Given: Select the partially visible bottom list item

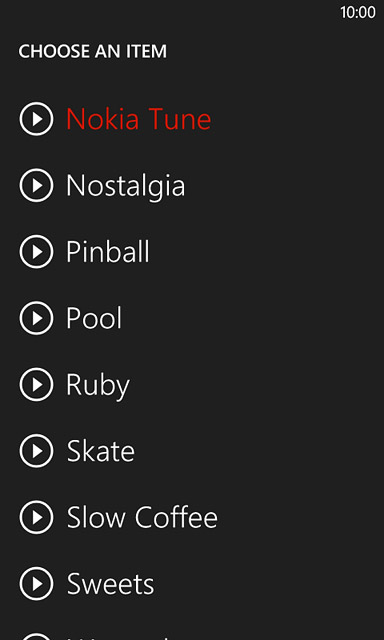Looking at the screenshot, I should (122, 638).
